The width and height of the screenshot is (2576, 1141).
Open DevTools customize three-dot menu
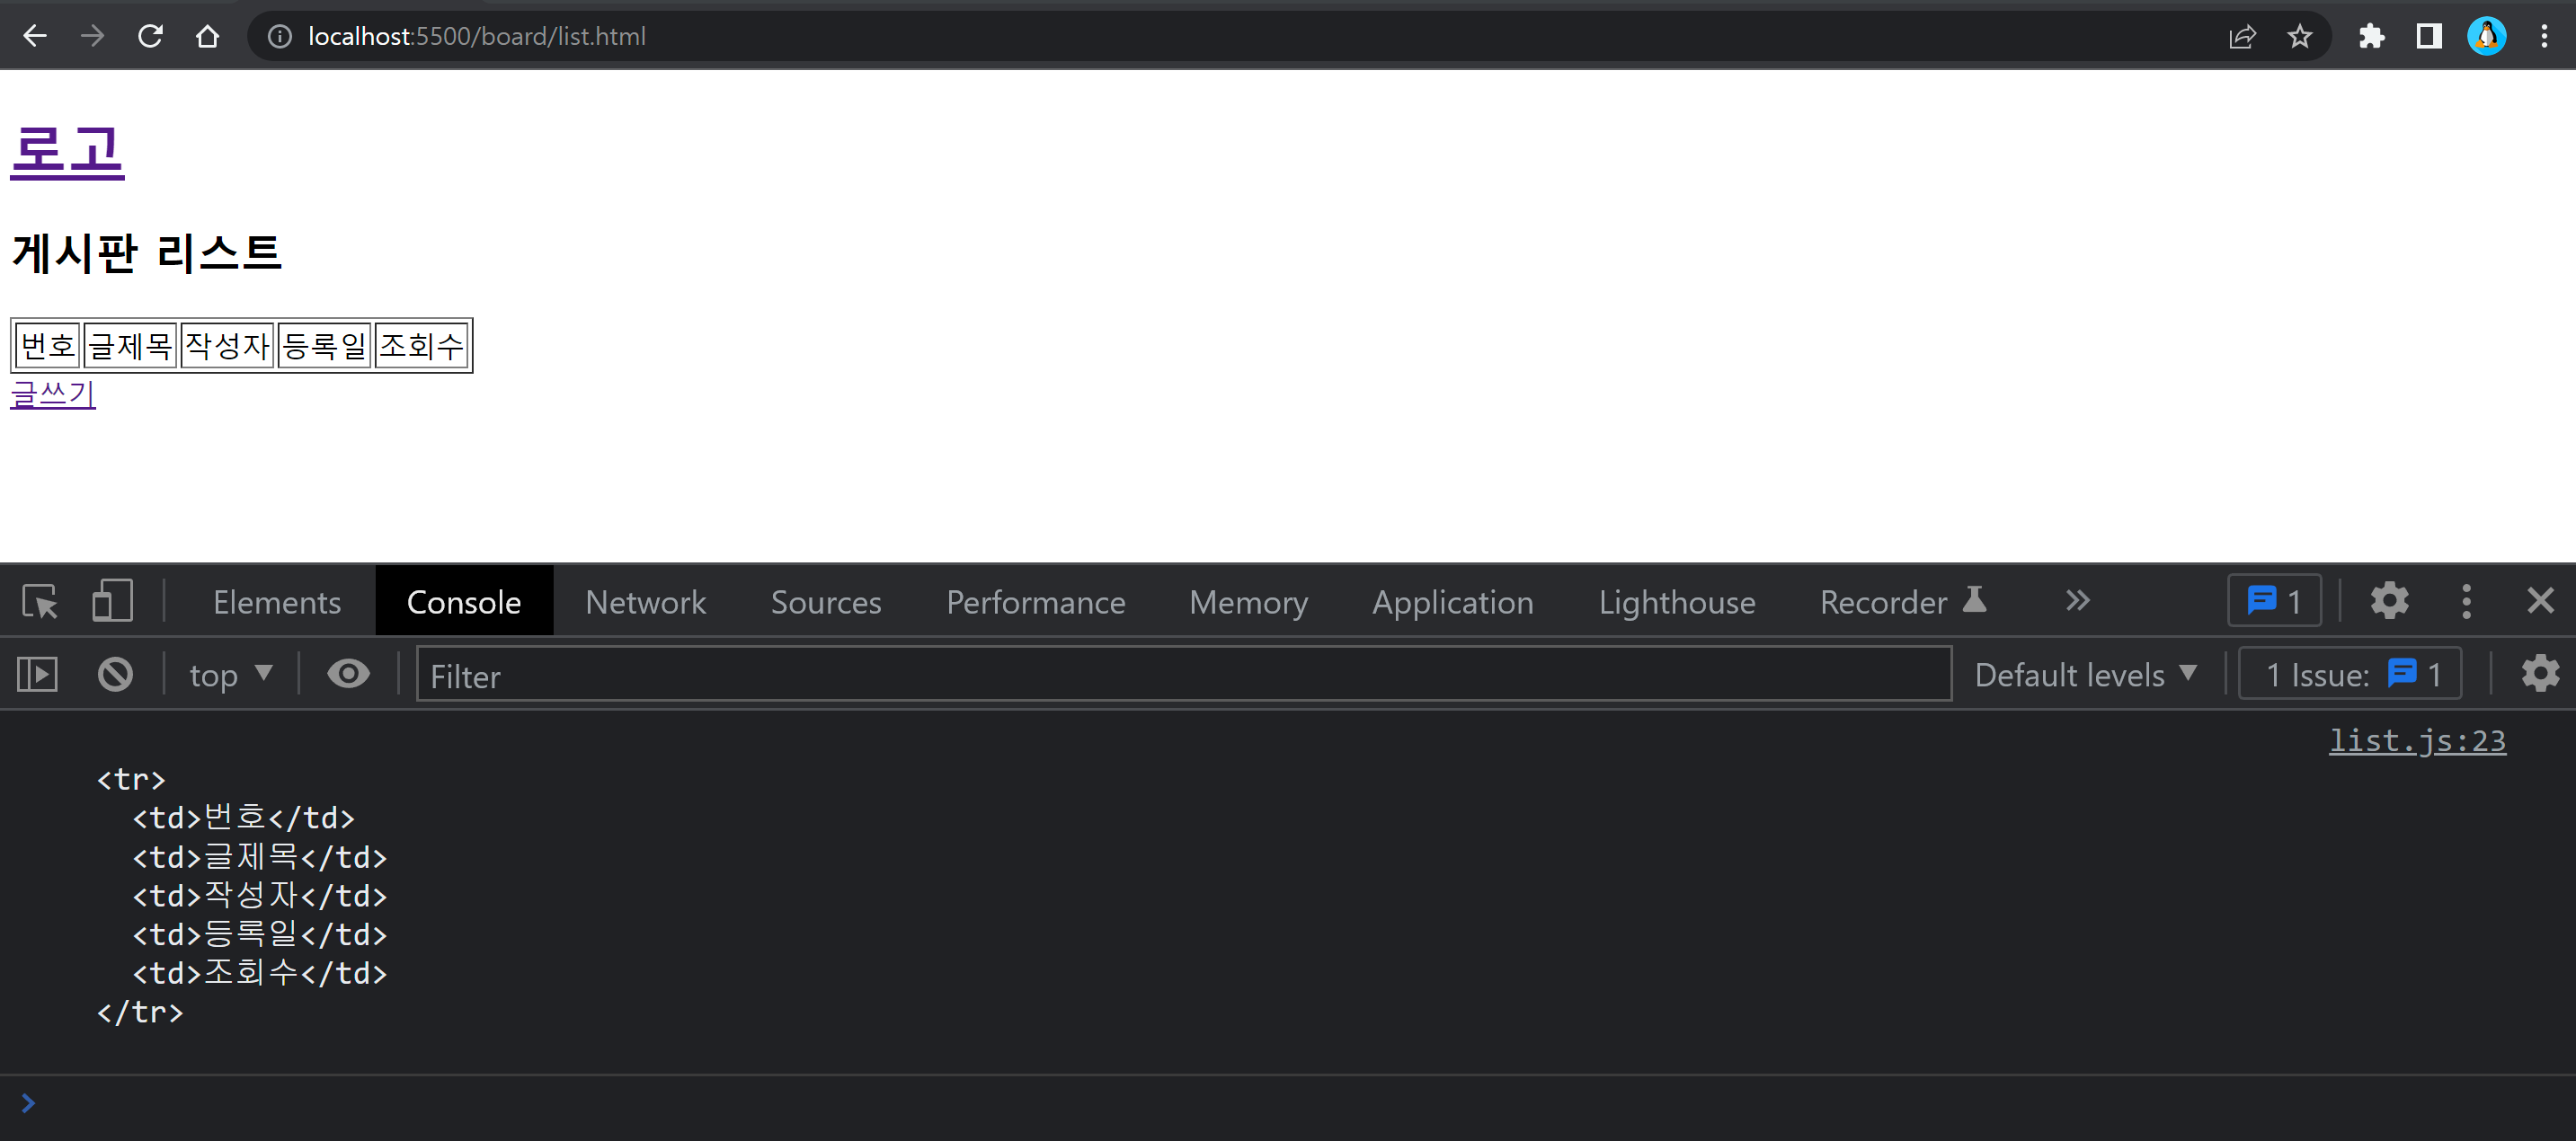pyautogui.click(x=2466, y=601)
